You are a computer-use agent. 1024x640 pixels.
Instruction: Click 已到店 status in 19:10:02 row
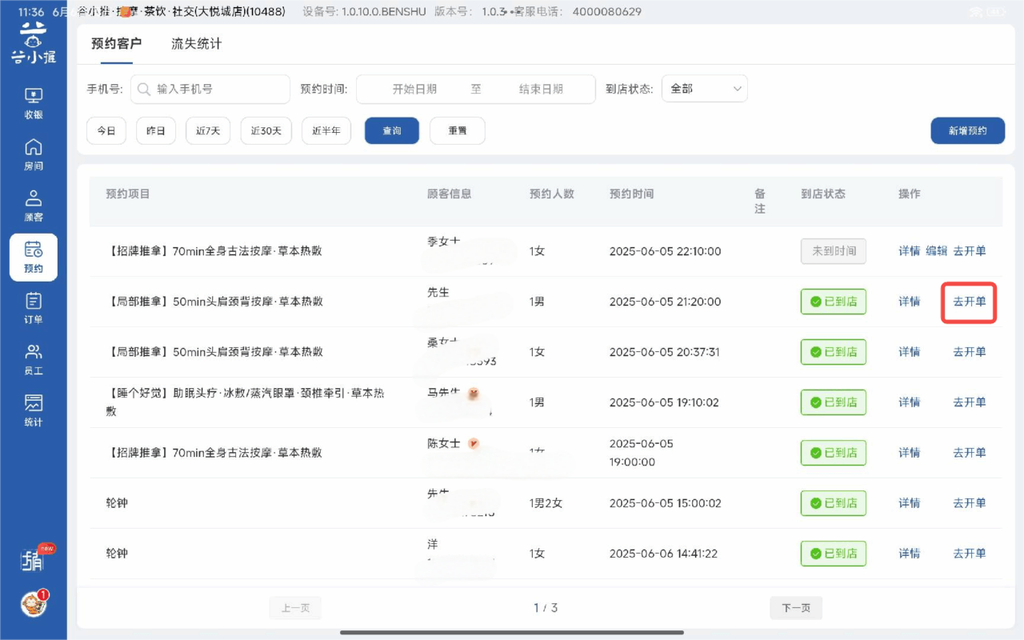point(833,402)
